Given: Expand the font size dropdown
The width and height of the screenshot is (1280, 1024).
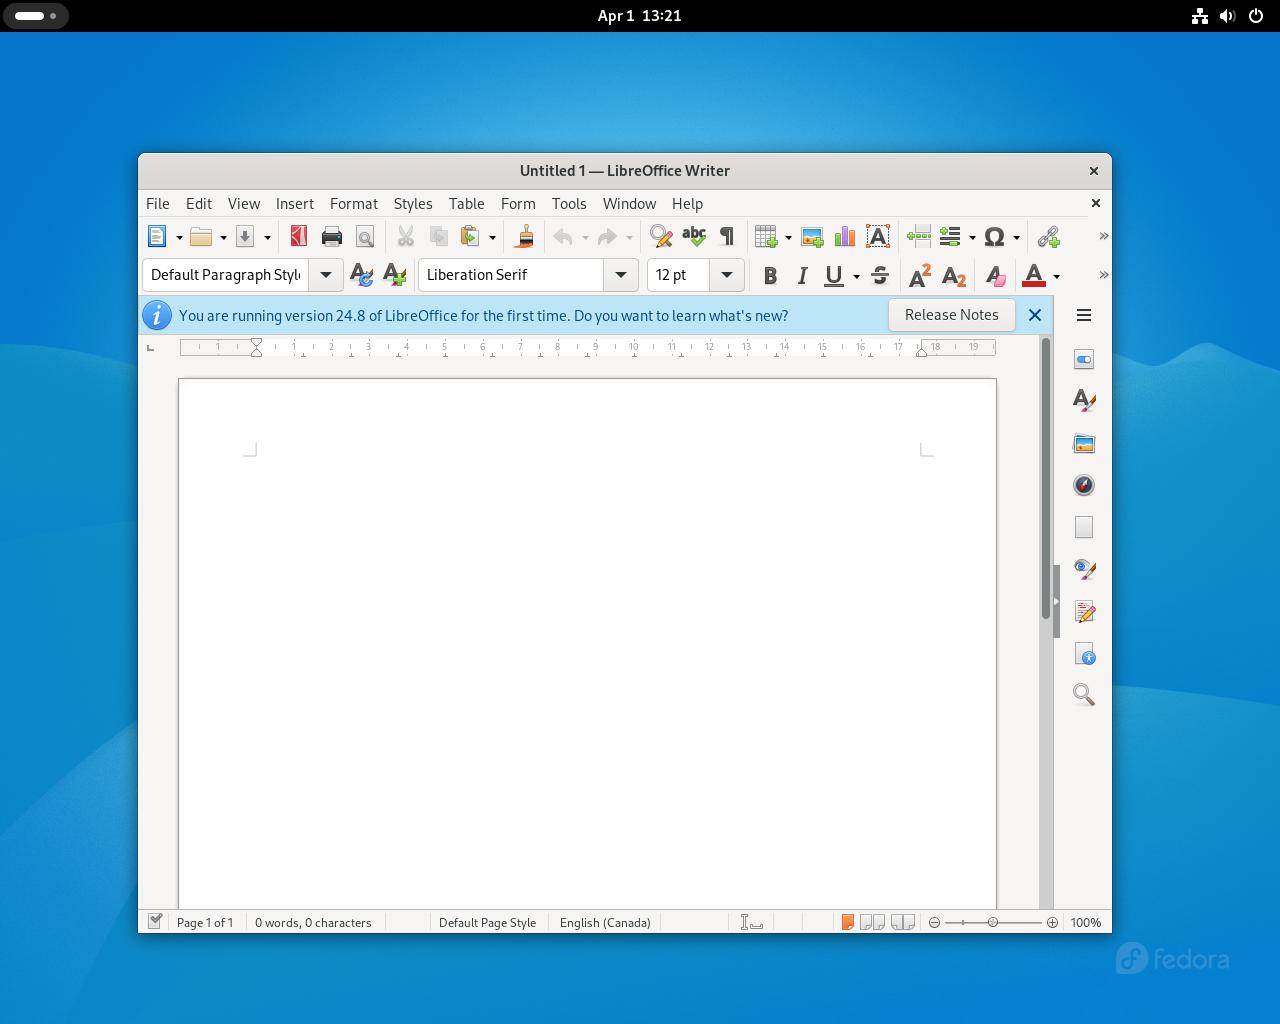Looking at the screenshot, I should pos(727,275).
